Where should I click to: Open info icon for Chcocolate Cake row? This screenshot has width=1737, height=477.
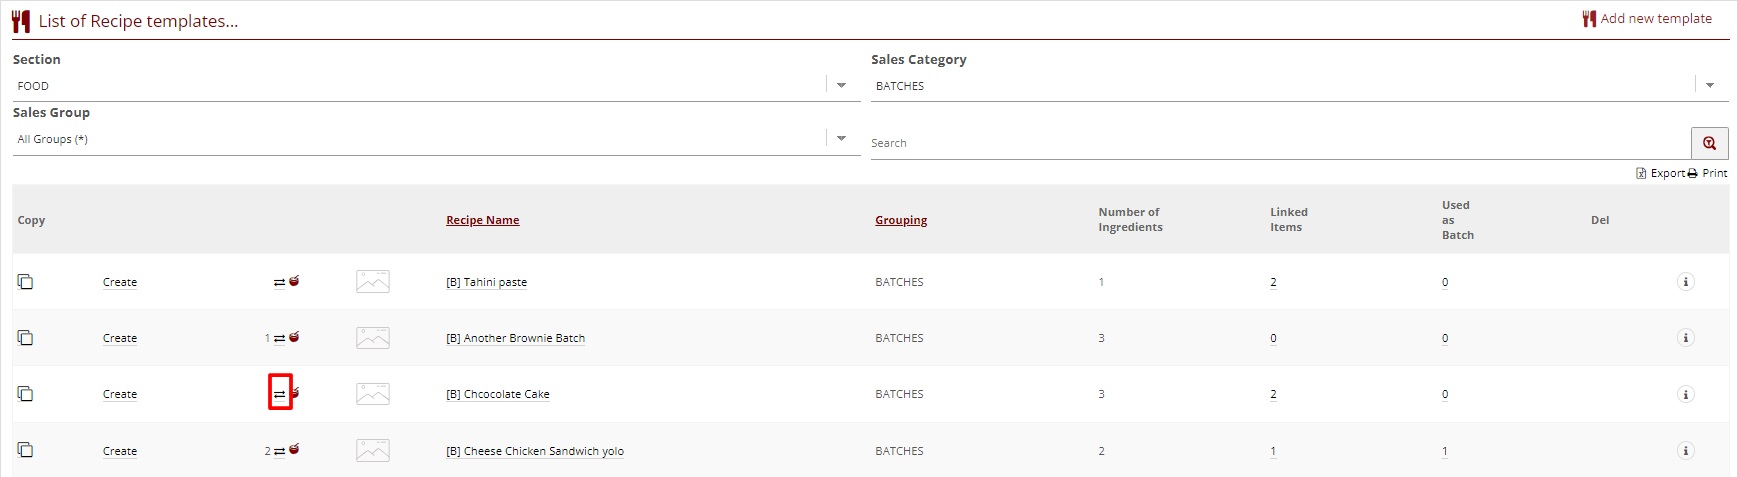1685,394
